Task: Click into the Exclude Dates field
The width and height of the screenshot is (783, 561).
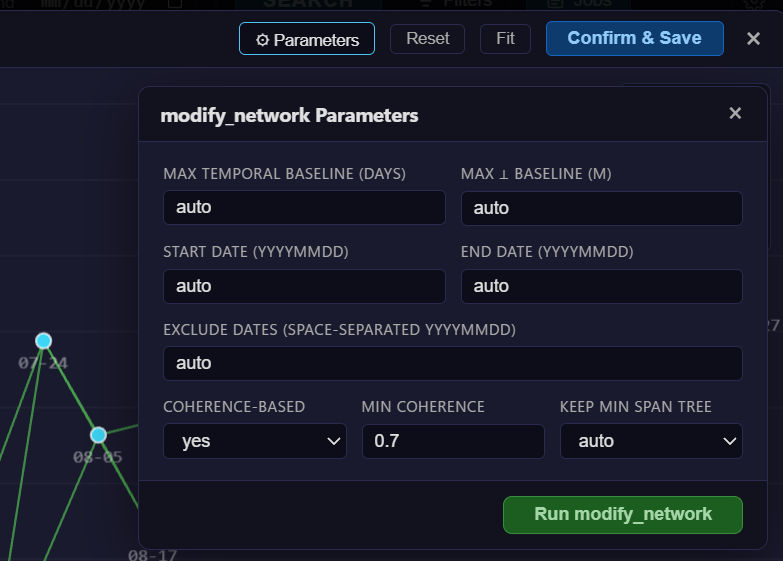Action: 452,363
